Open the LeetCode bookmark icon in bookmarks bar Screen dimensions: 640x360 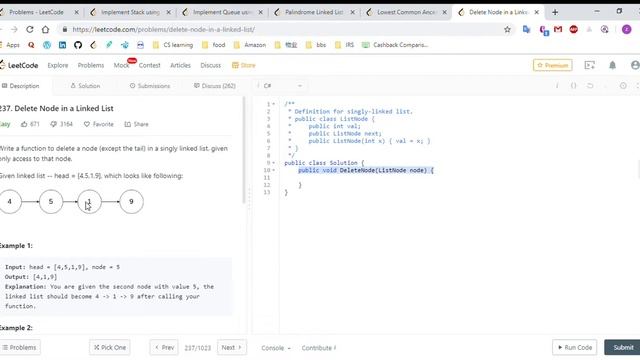pyautogui.click(x=93, y=45)
